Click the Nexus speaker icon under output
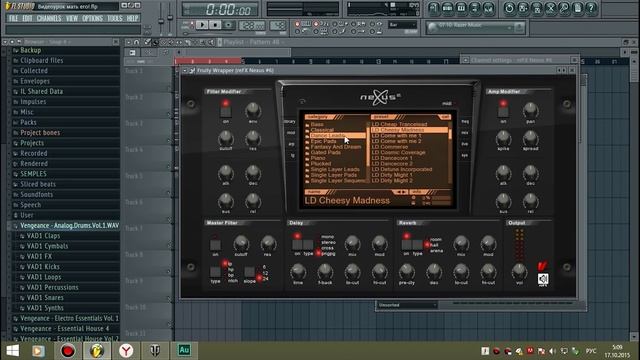The image size is (640, 360). point(543,279)
